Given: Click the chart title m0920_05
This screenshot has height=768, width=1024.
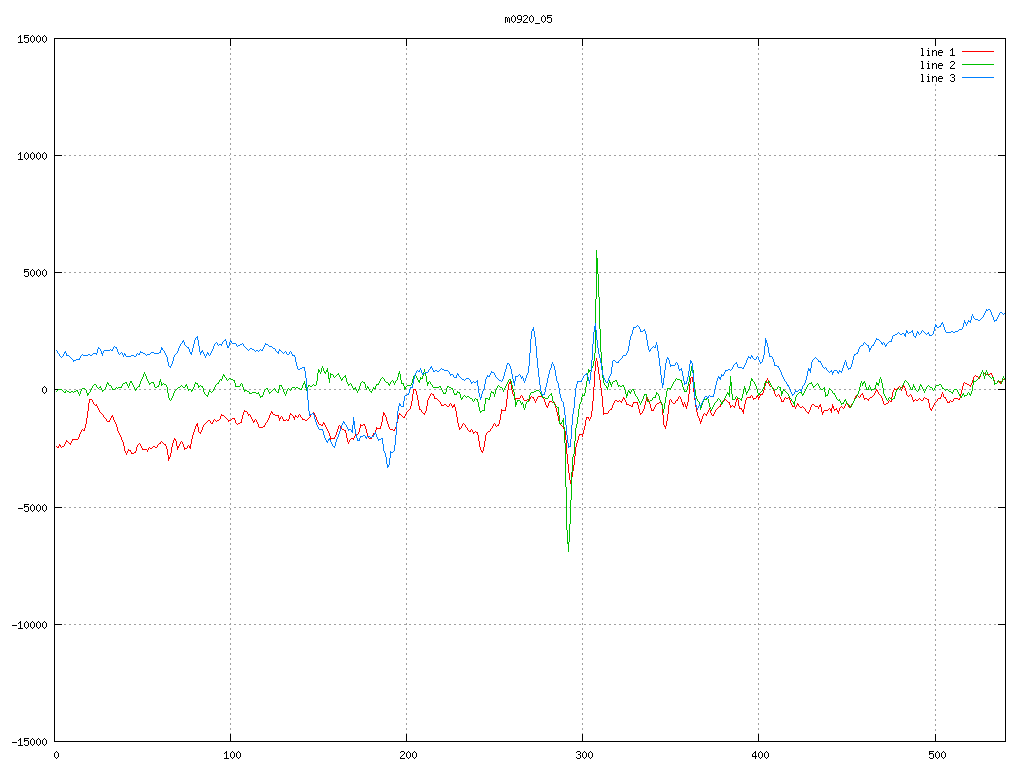Looking at the screenshot, I should (528, 19).
